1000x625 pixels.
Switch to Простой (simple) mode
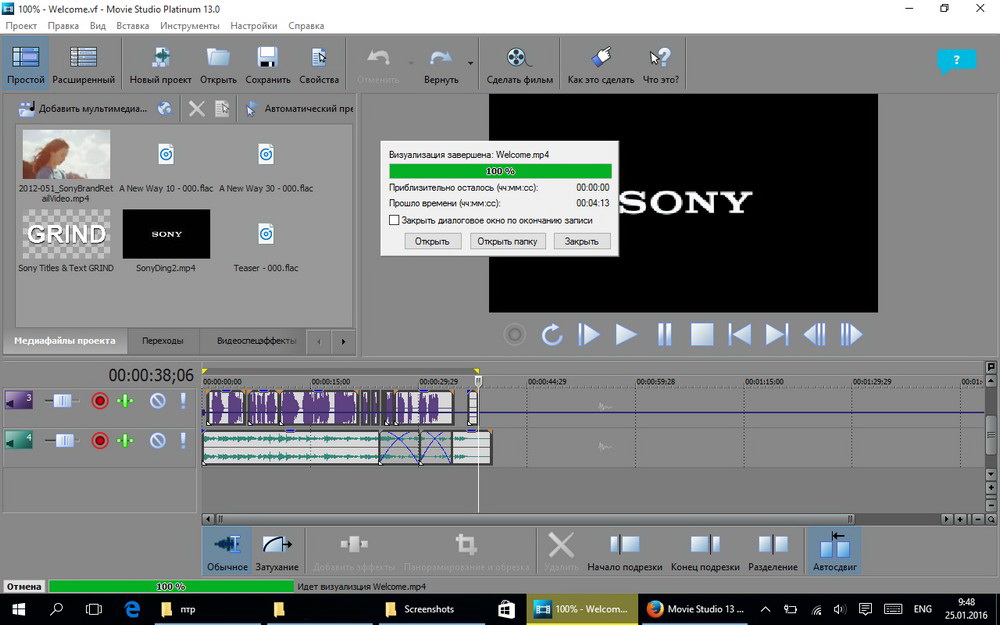26,63
